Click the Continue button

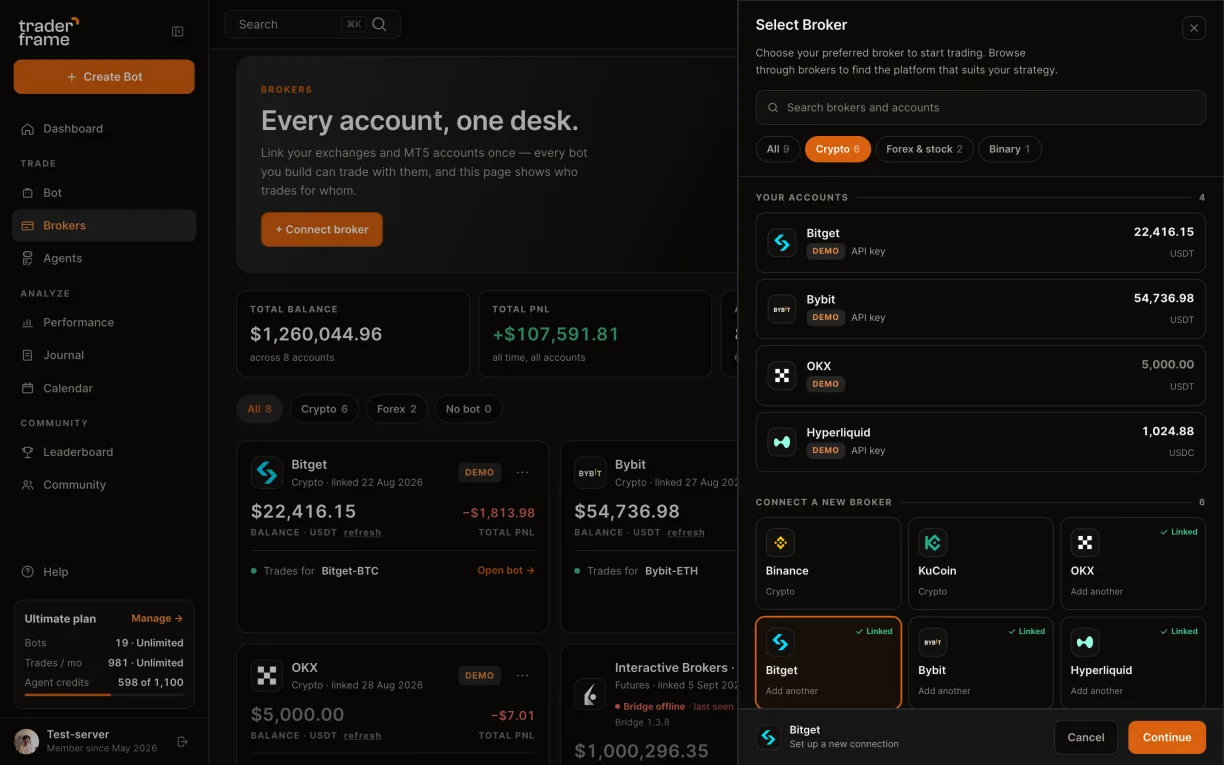click(x=1167, y=737)
